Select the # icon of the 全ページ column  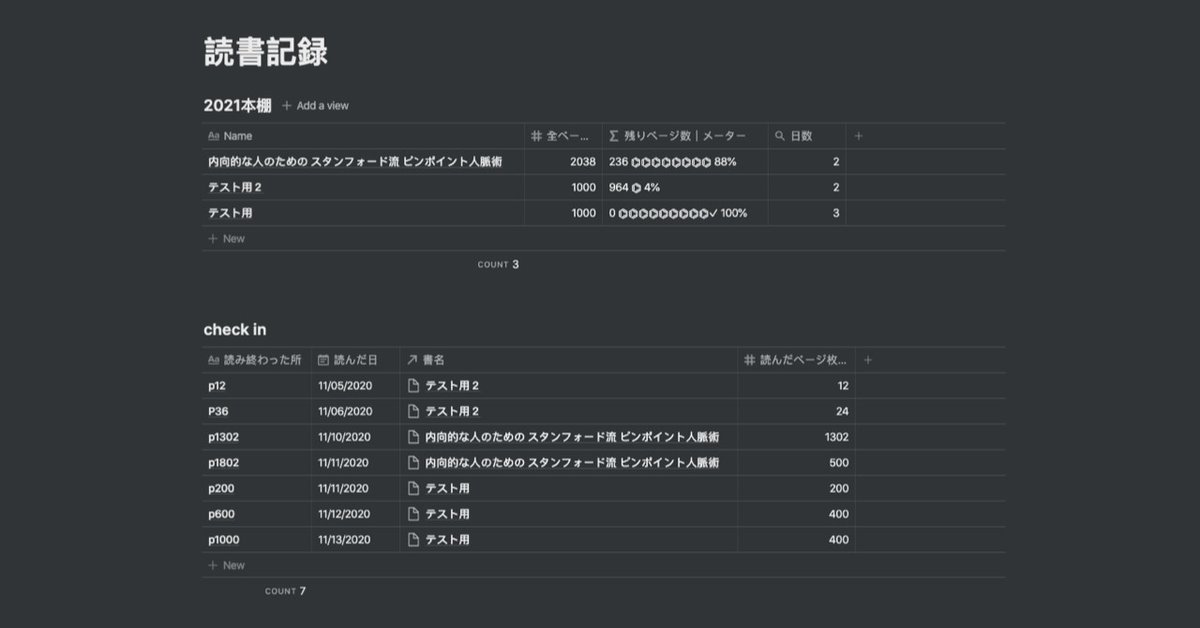pos(535,136)
